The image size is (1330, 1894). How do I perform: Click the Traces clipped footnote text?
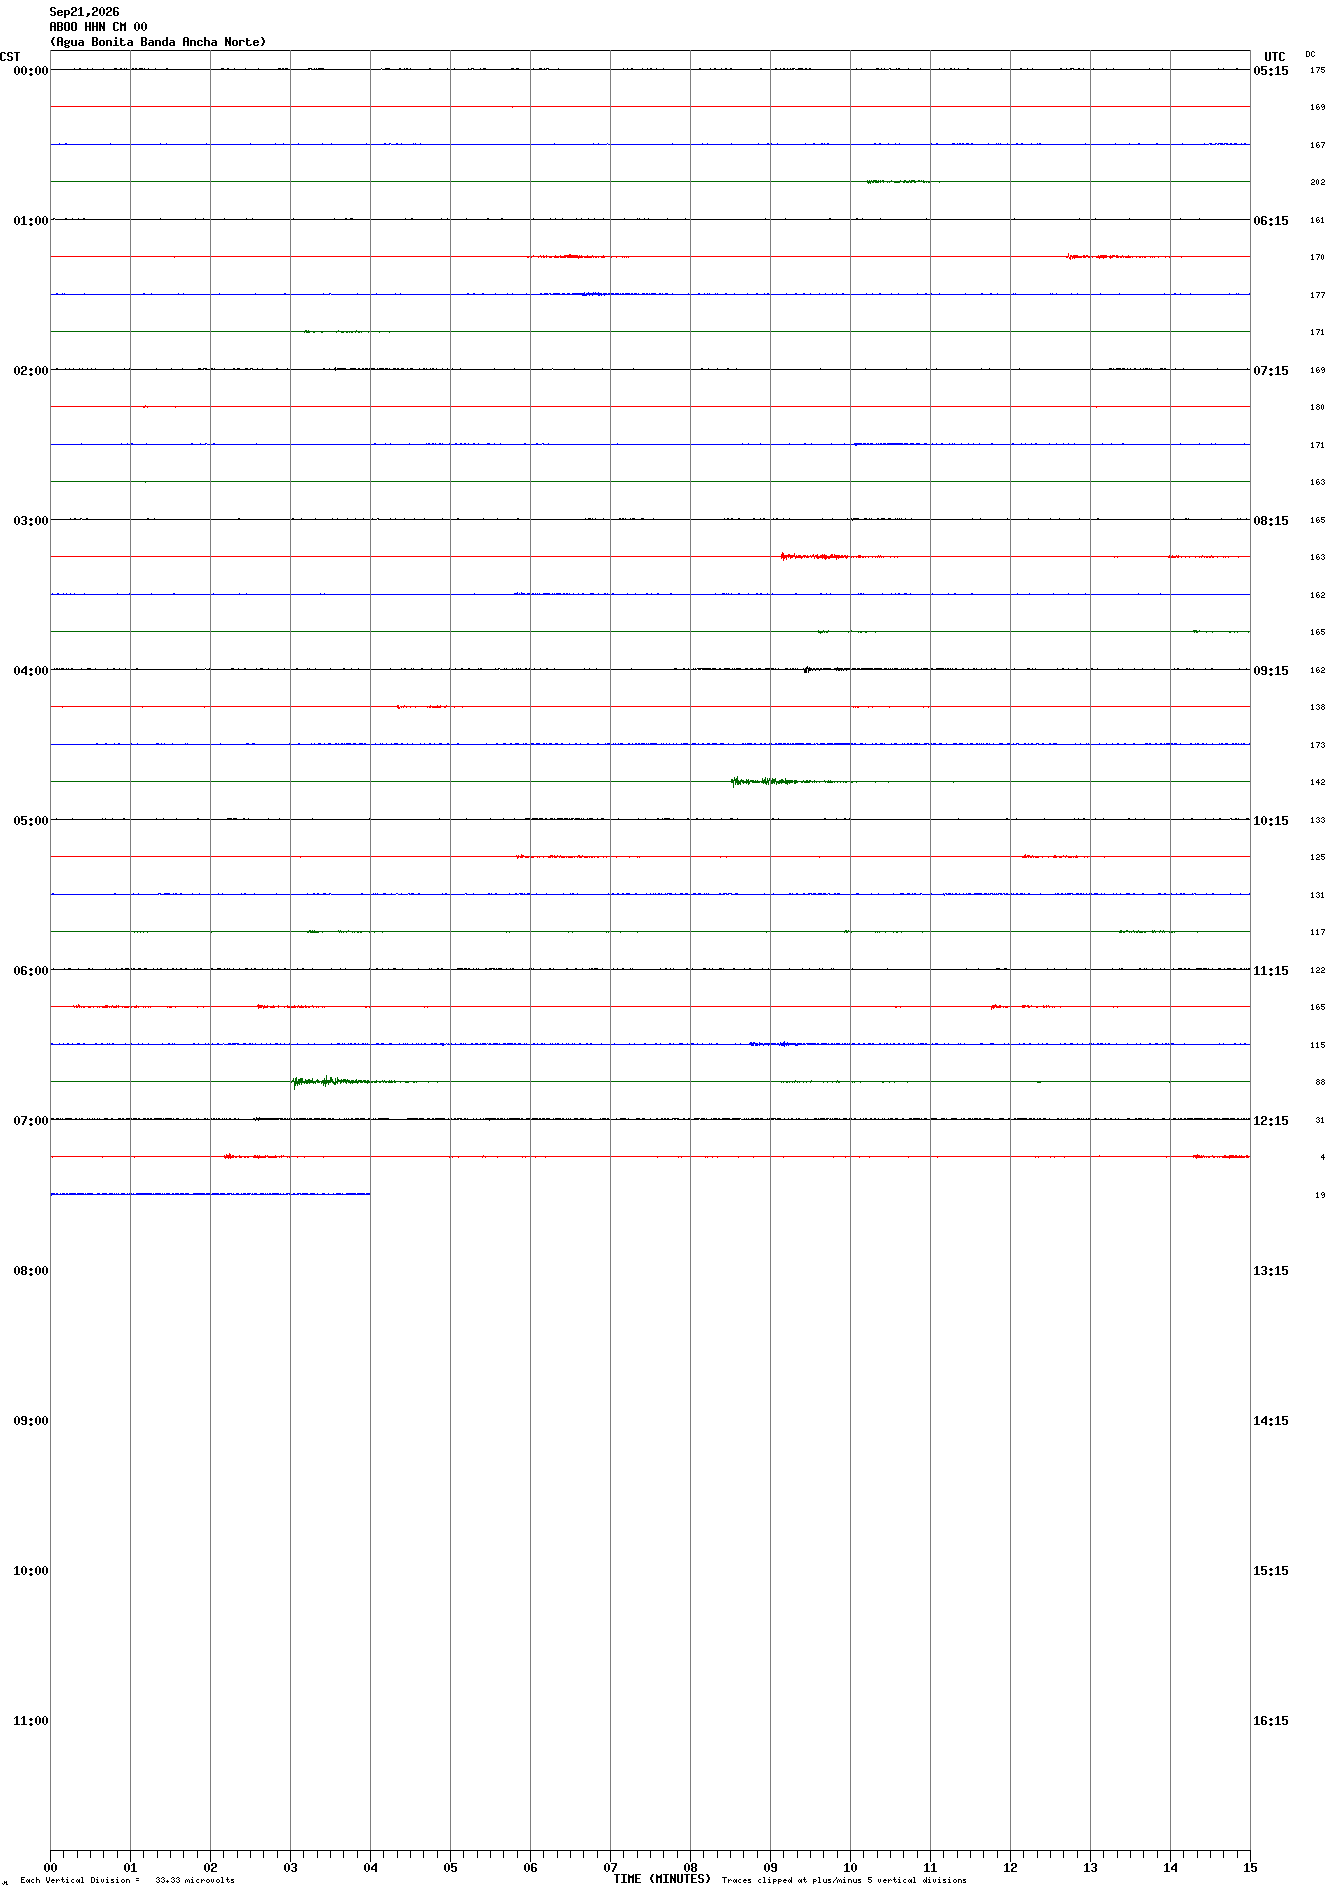coord(844,1880)
